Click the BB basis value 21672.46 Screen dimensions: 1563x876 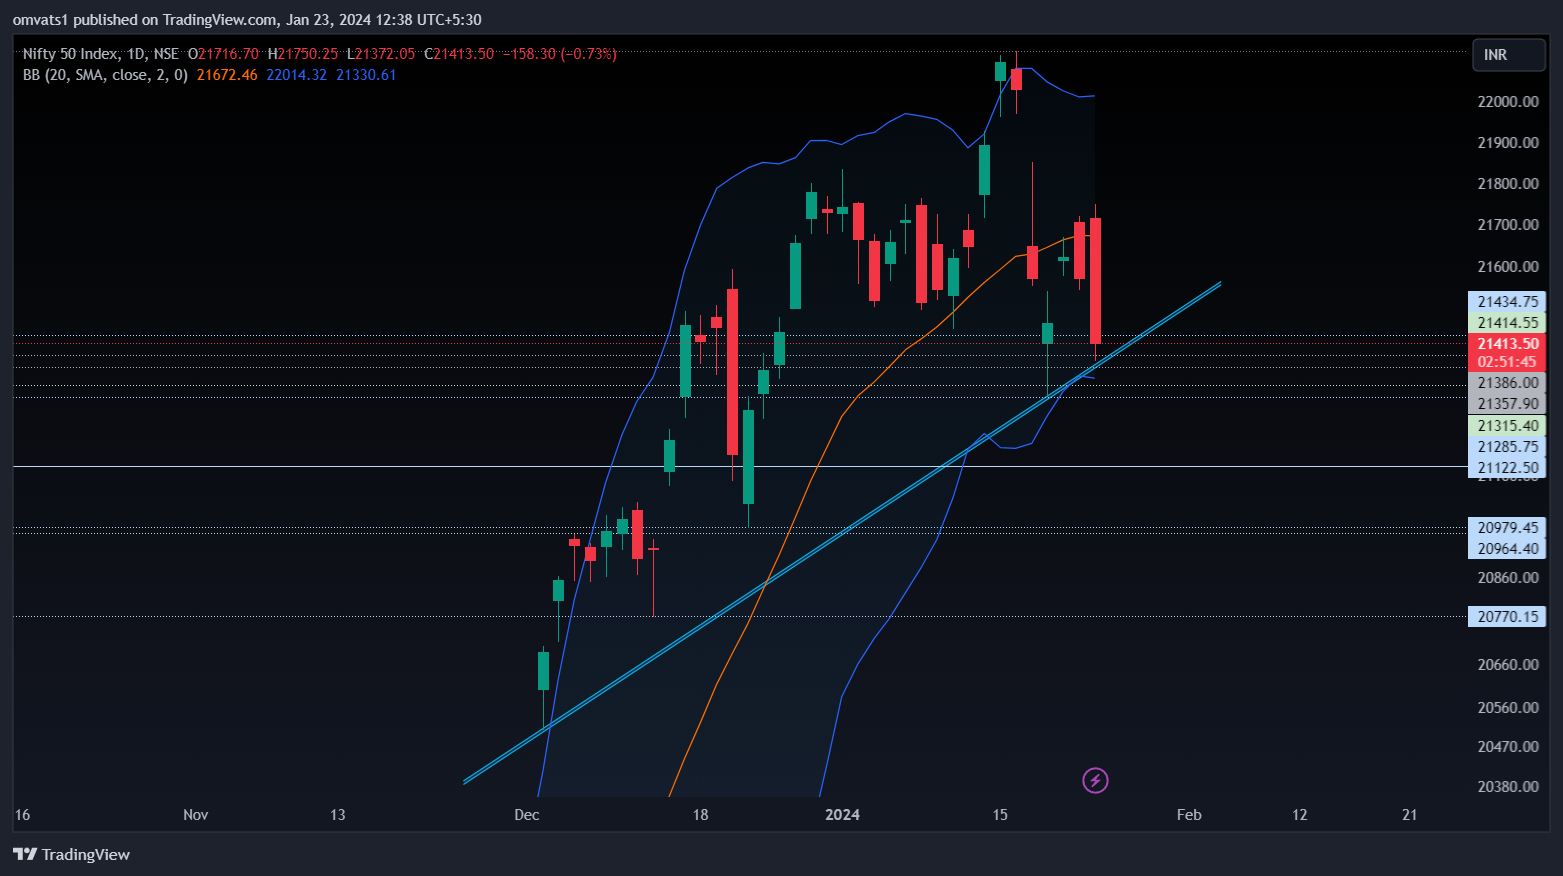point(227,75)
